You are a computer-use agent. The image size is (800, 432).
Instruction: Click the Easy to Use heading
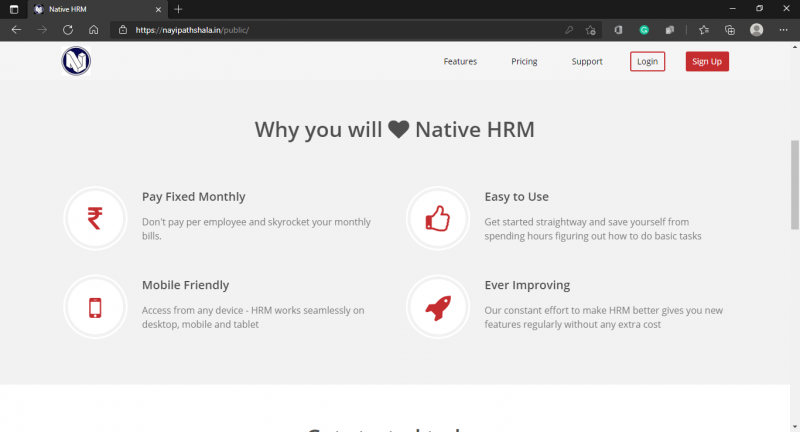point(516,197)
